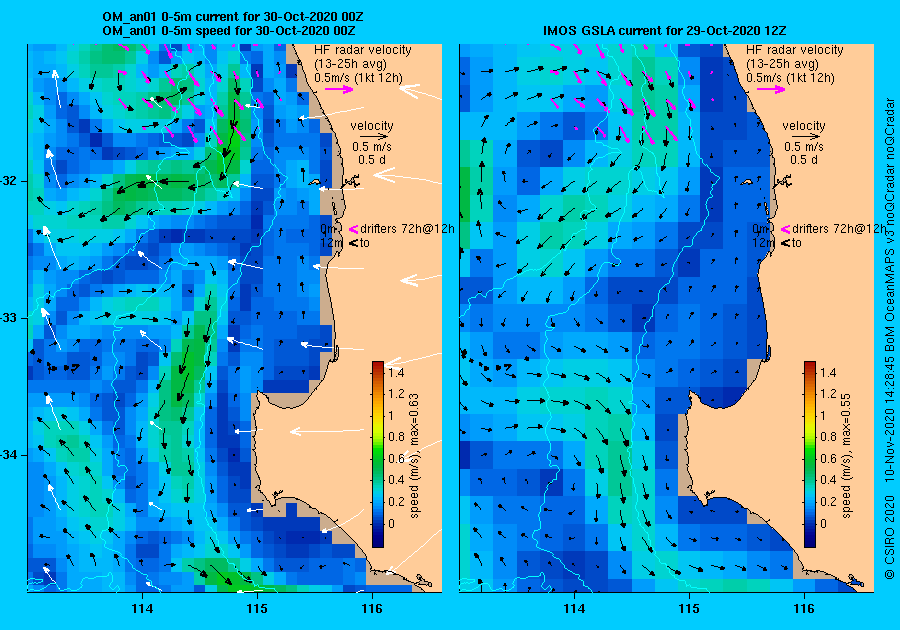Click the black velocity legend arrow in GSLA panel
The height and width of the screenshot is (630, 900).
click(x=806, y=137)
